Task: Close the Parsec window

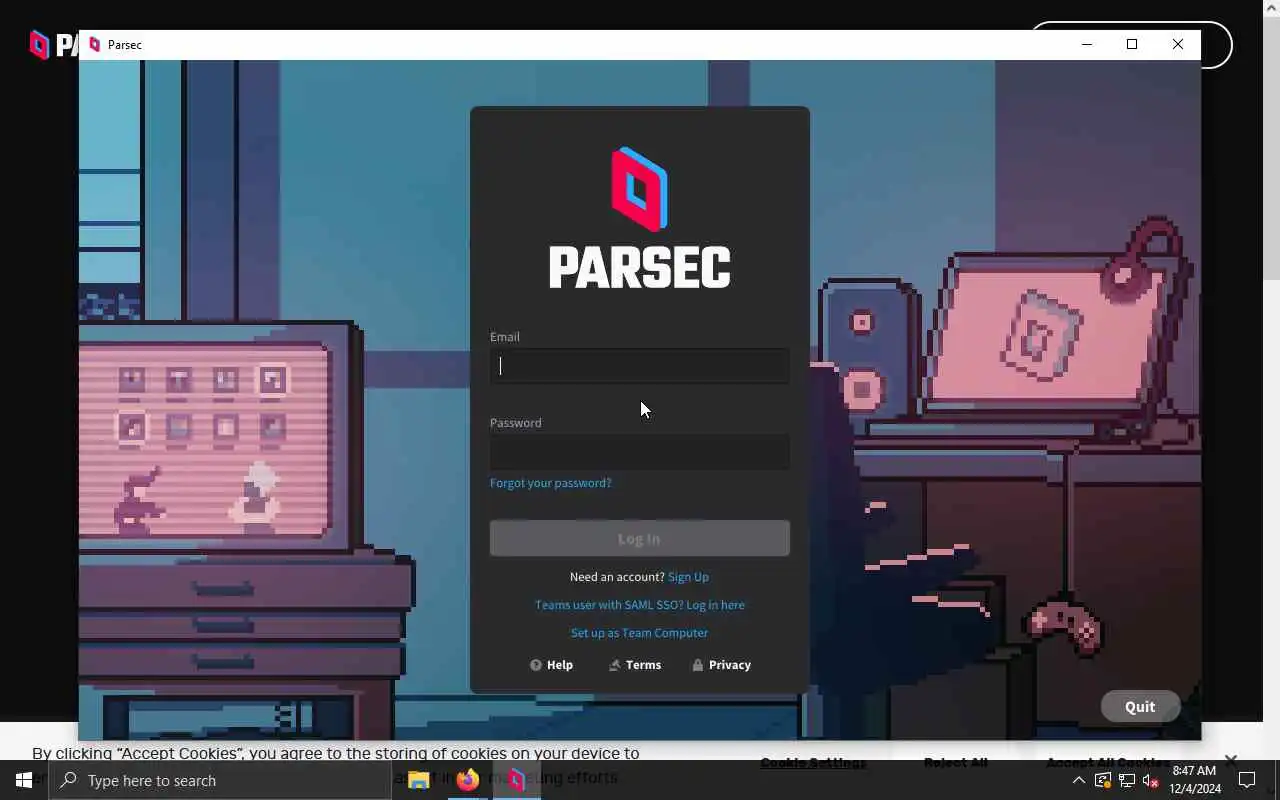Action: click(1178, 44)
